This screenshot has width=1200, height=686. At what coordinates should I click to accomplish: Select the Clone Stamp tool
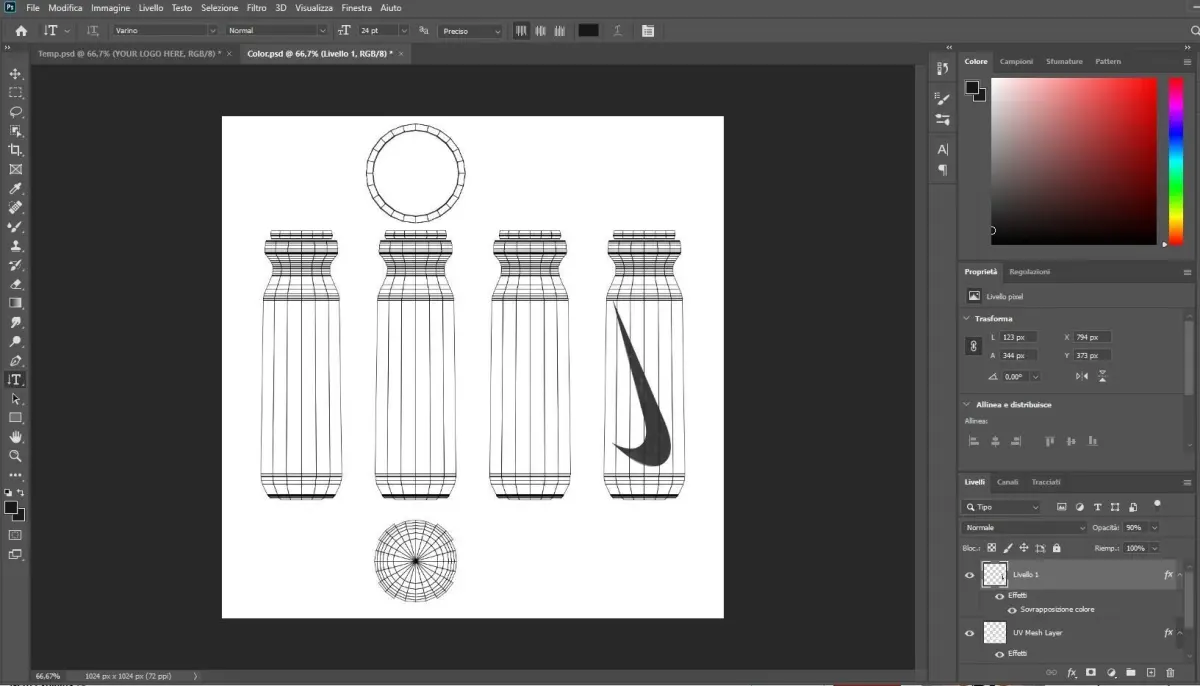pyautogui.click(x=15, y=246)
